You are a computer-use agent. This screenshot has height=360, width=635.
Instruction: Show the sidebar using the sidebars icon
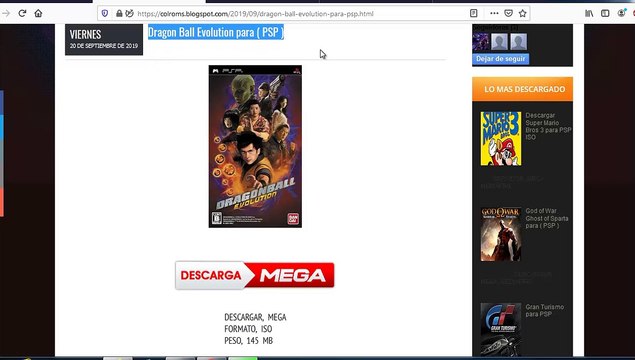[605, 13]
